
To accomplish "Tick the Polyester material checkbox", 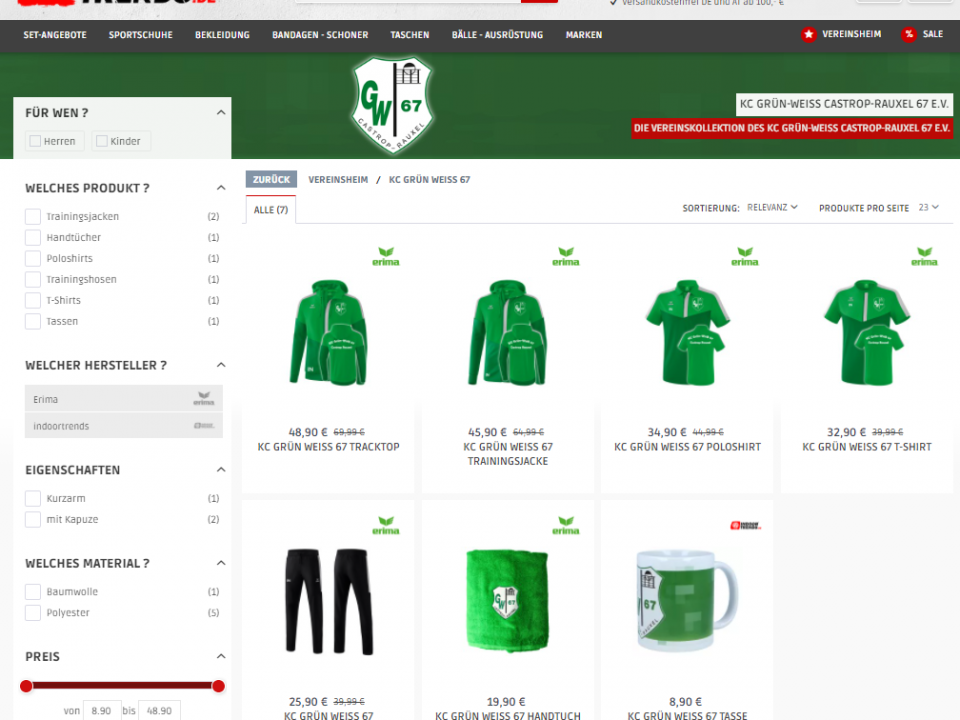I will pos(33,613).
